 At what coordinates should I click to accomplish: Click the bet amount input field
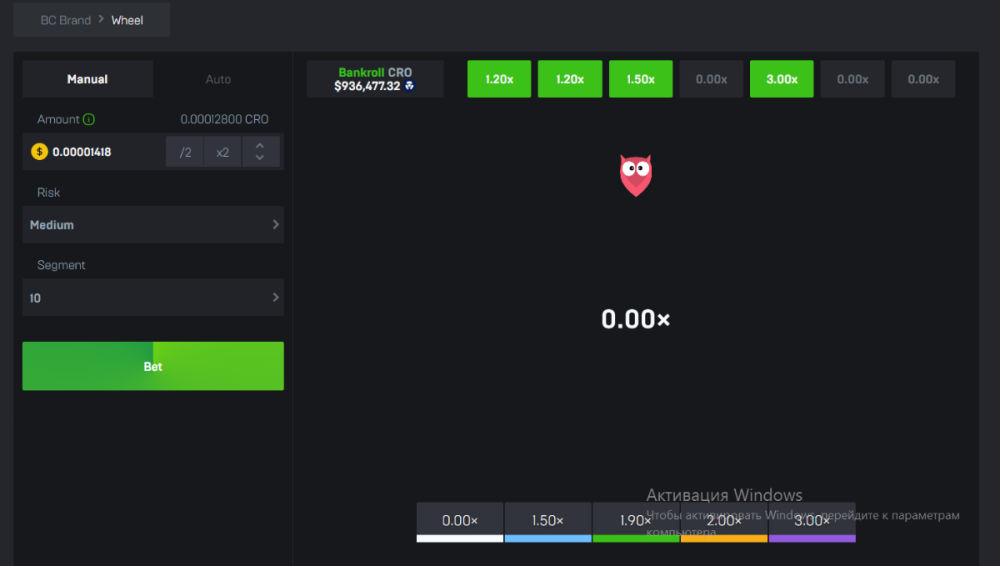point(105,152)
